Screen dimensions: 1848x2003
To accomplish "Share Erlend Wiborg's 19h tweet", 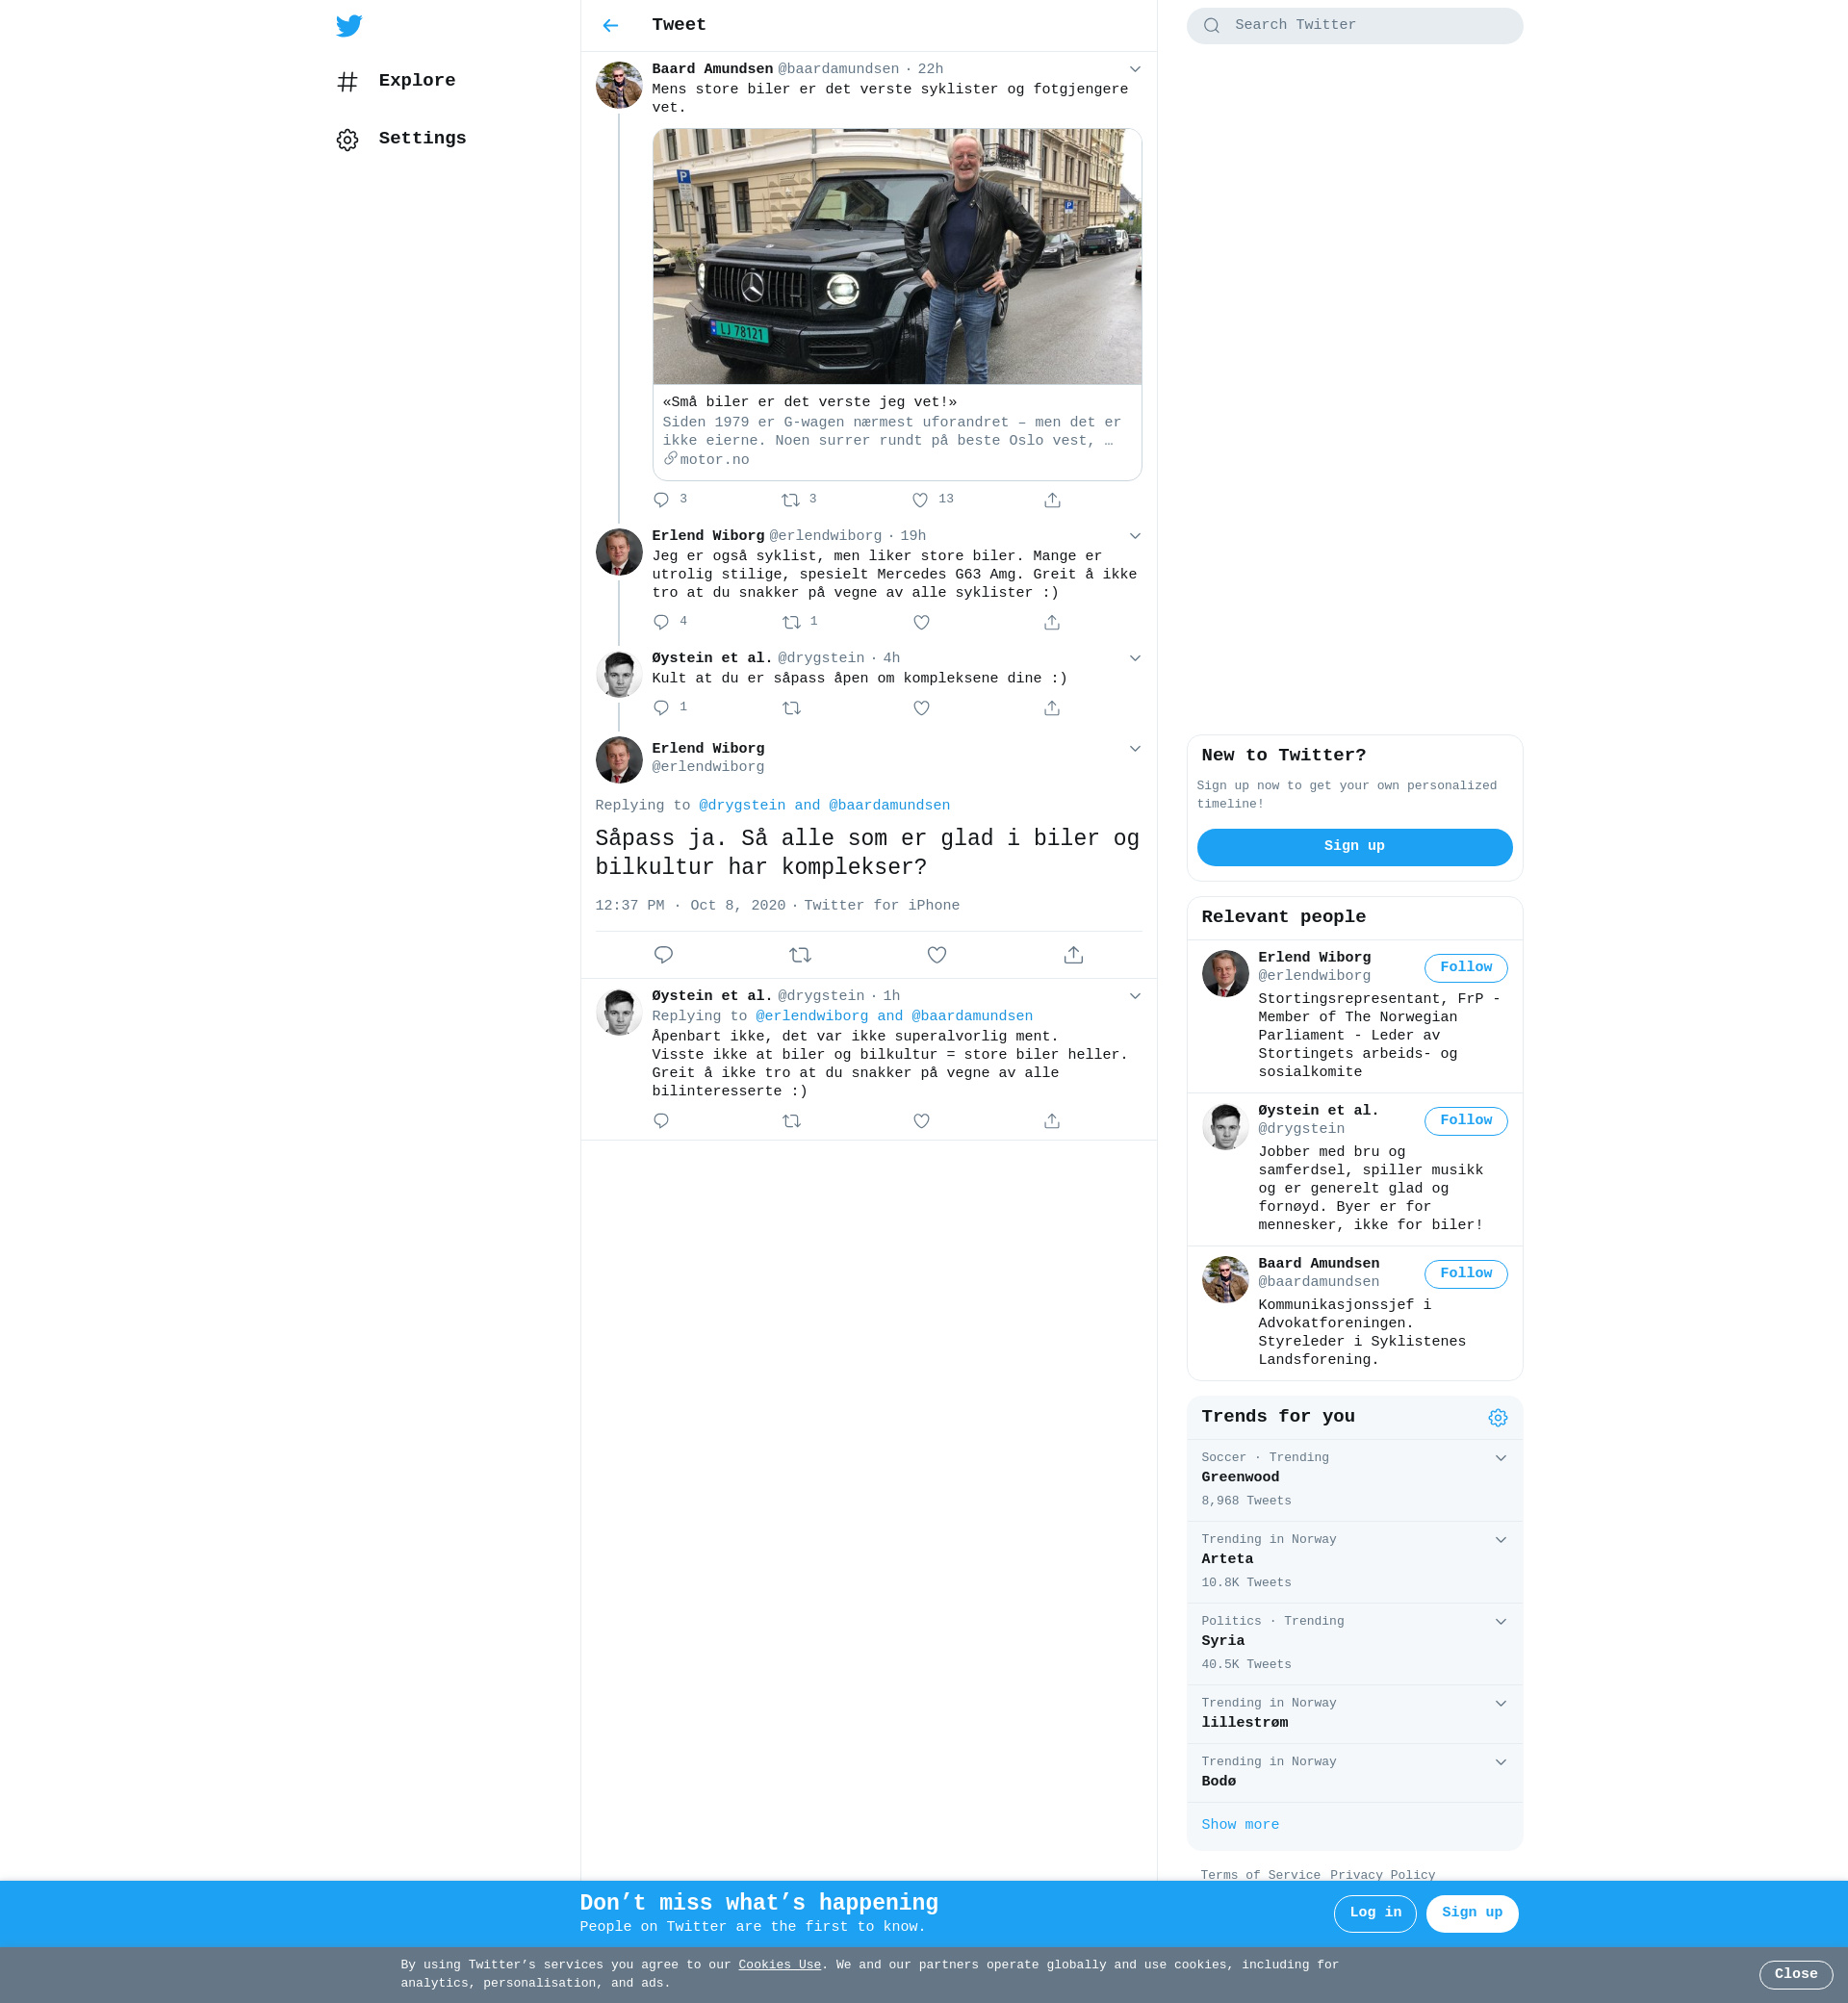I will (1052, 622).
